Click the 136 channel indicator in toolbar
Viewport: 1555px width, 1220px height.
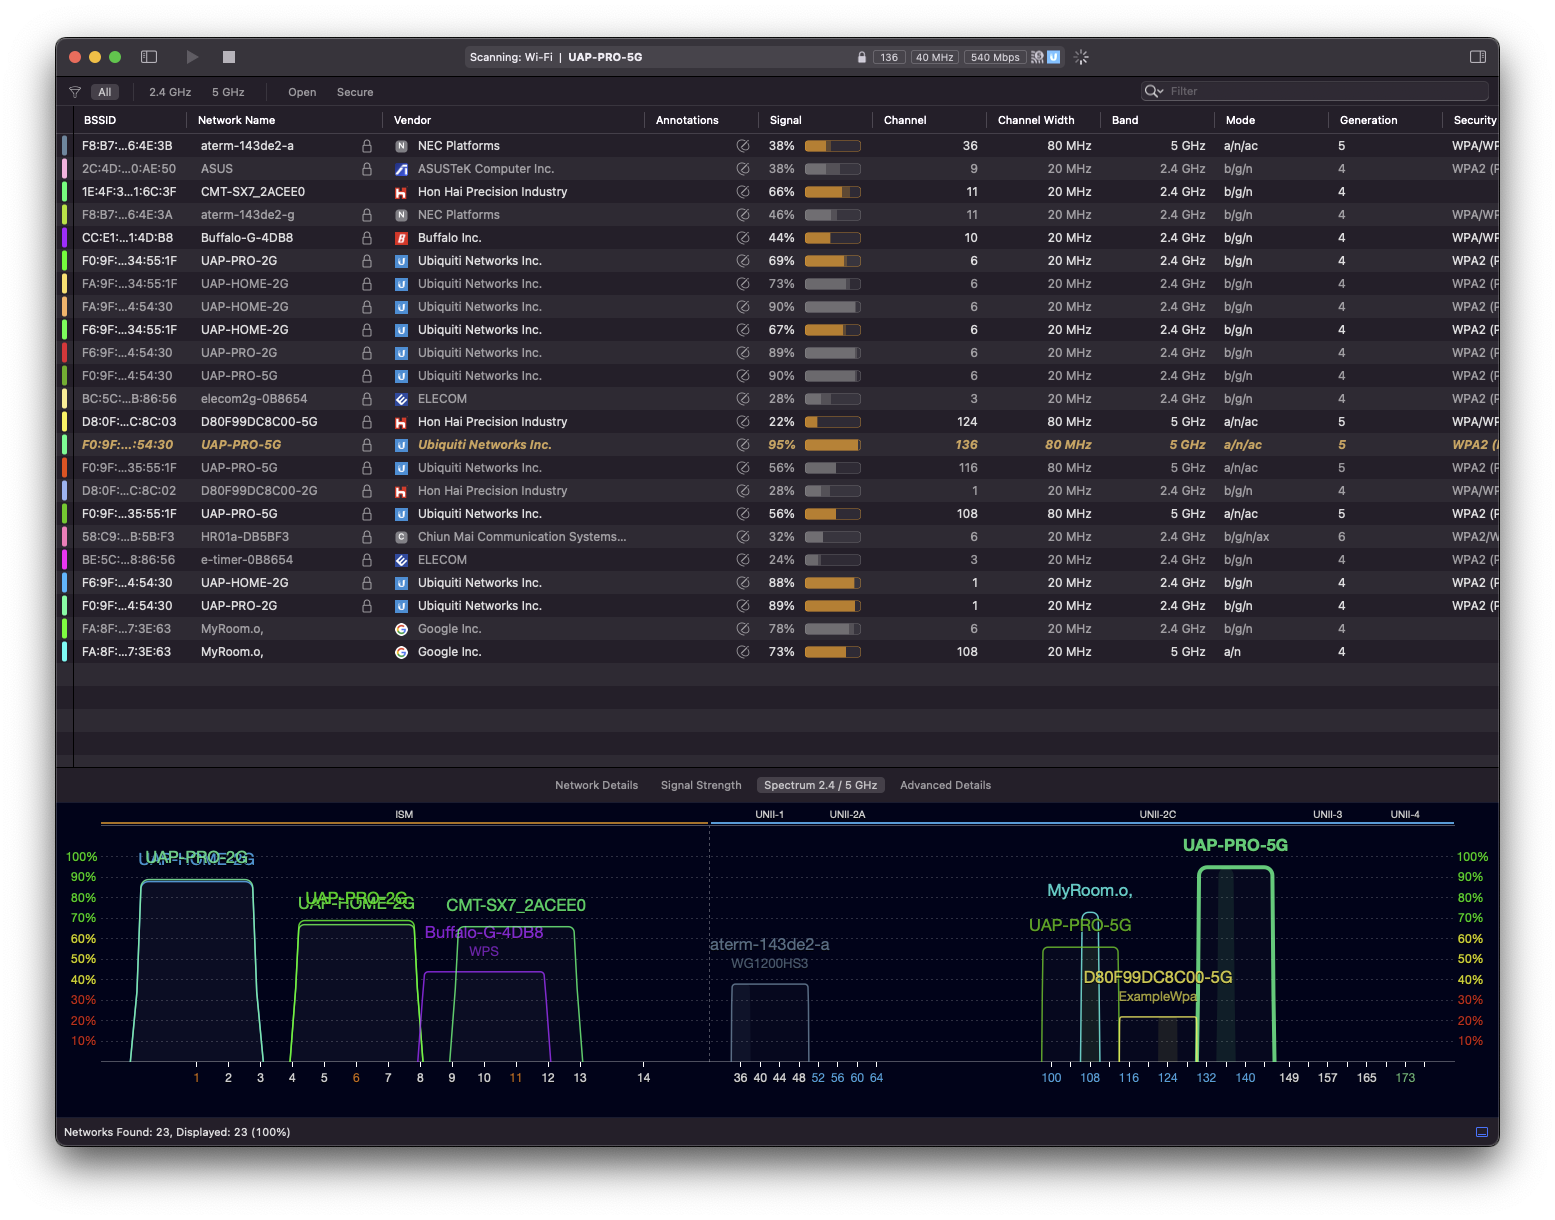click(x=889, y=57)
